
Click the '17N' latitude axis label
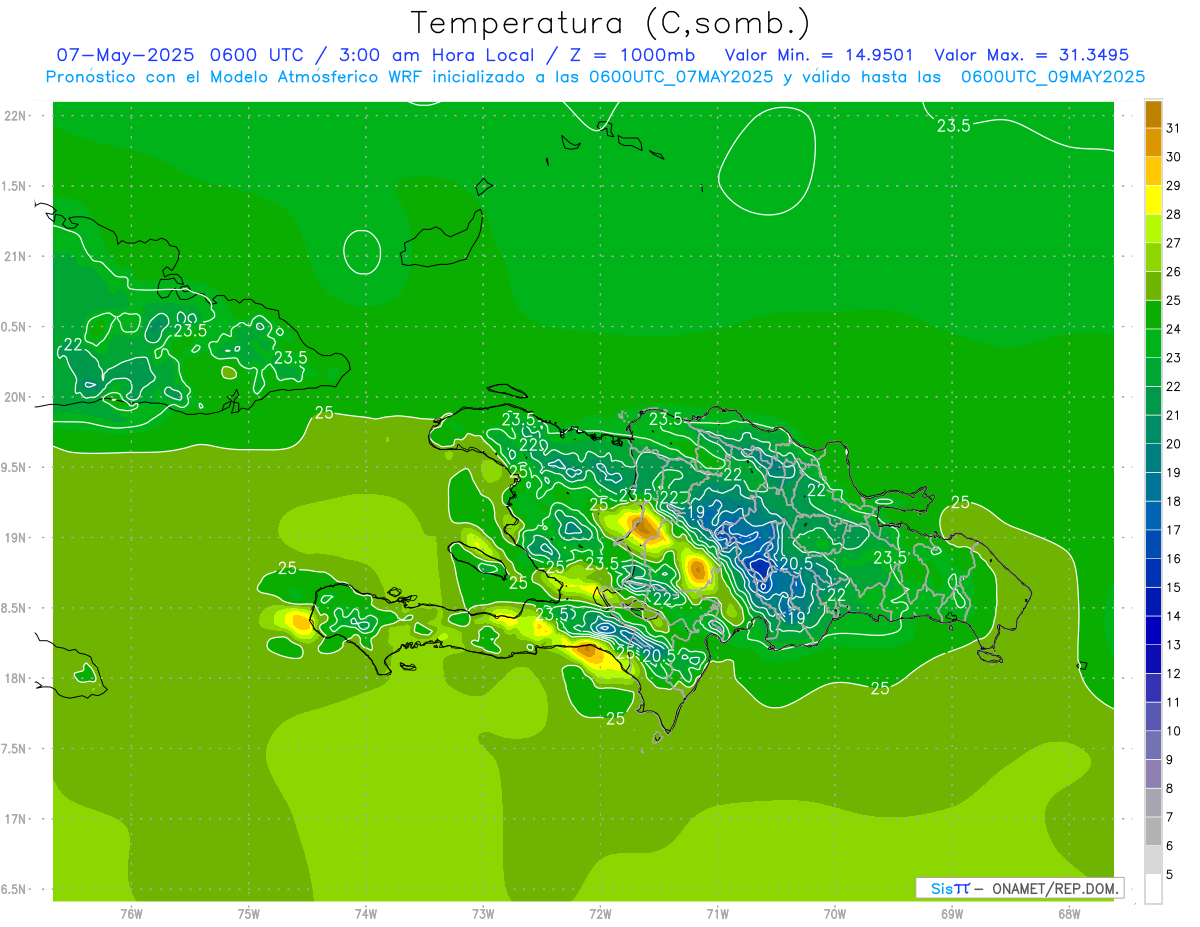coord(15,820)
